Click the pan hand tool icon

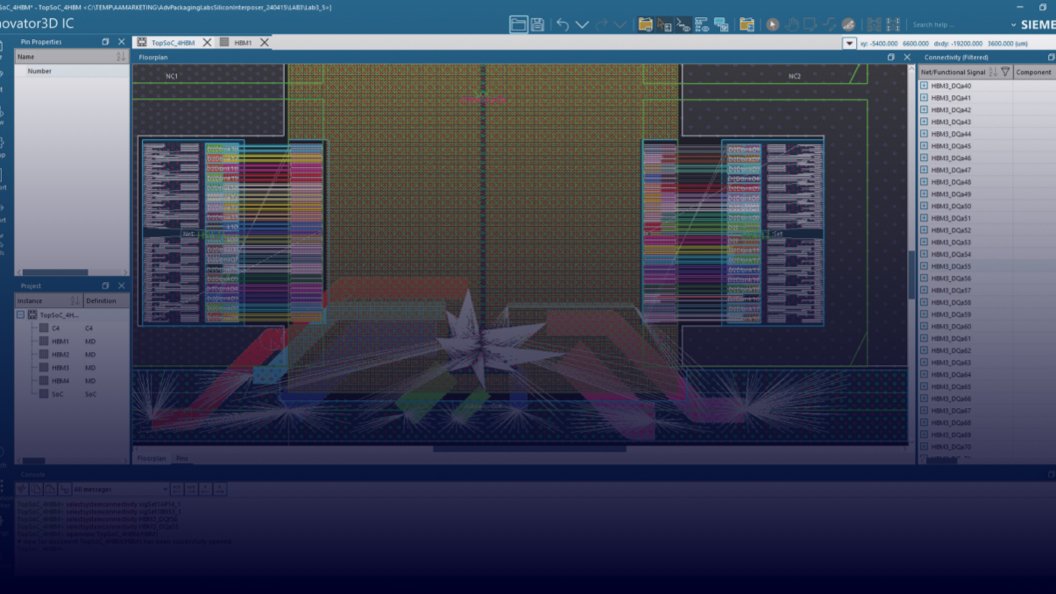tap(791, 24)
